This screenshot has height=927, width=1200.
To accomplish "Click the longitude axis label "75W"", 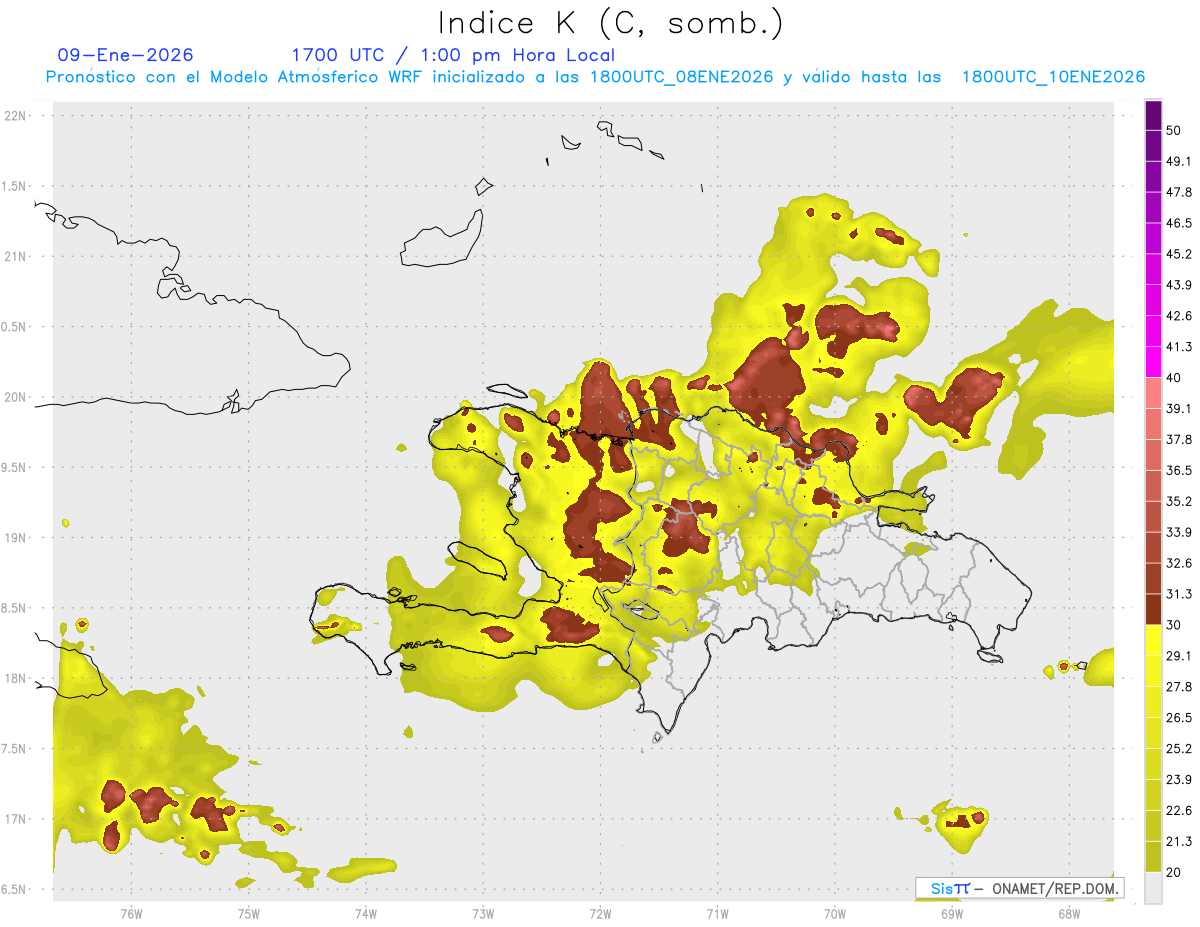I will point(248,914).
